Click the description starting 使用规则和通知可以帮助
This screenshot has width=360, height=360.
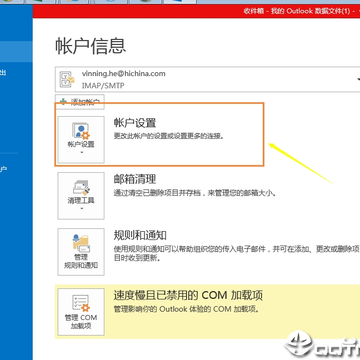click(237, 253)
